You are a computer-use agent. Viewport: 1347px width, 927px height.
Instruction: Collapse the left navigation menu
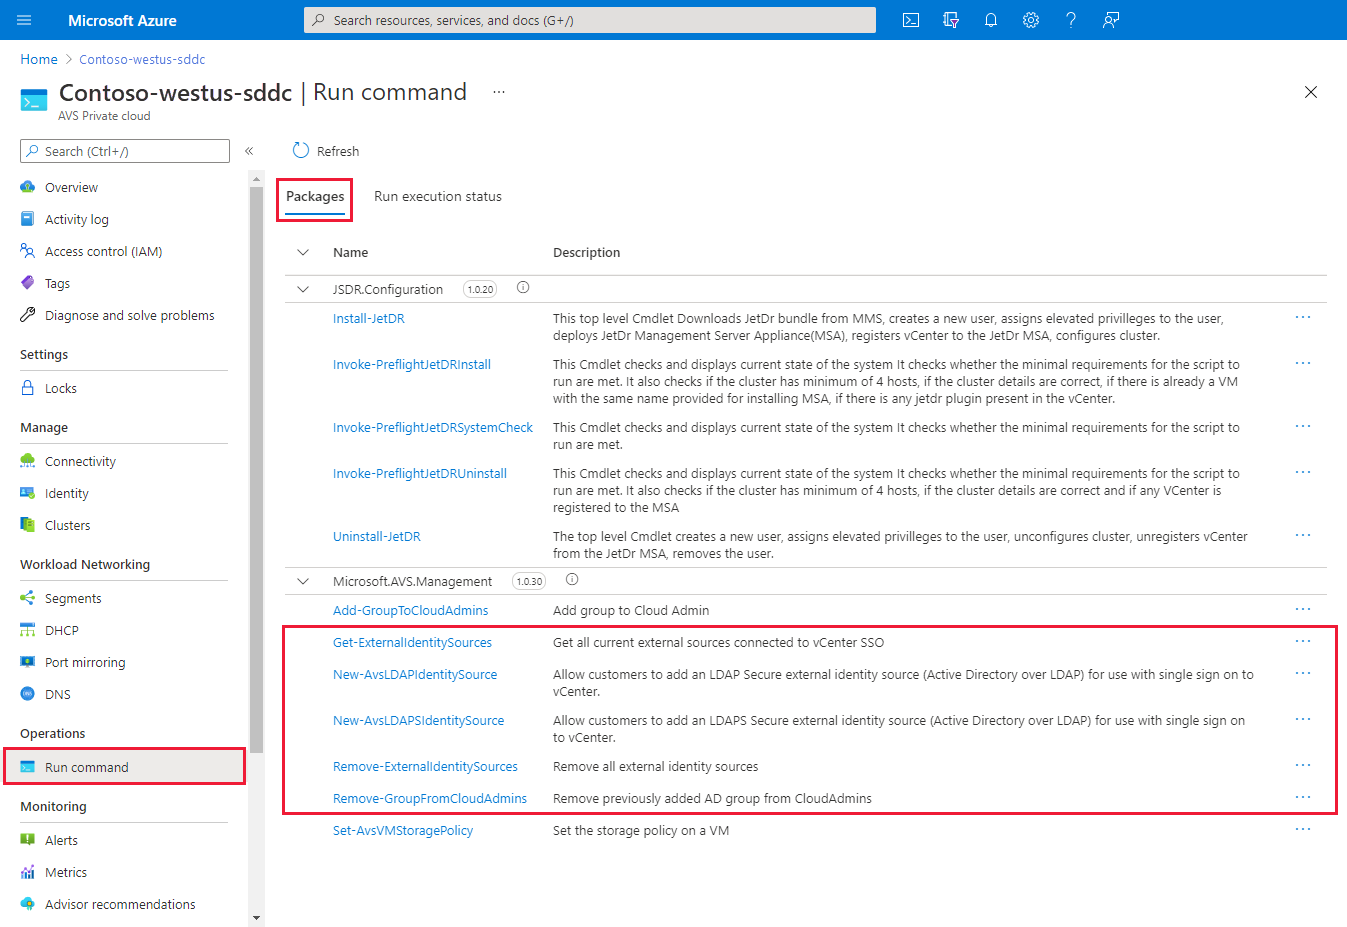(x=249, y=151)
